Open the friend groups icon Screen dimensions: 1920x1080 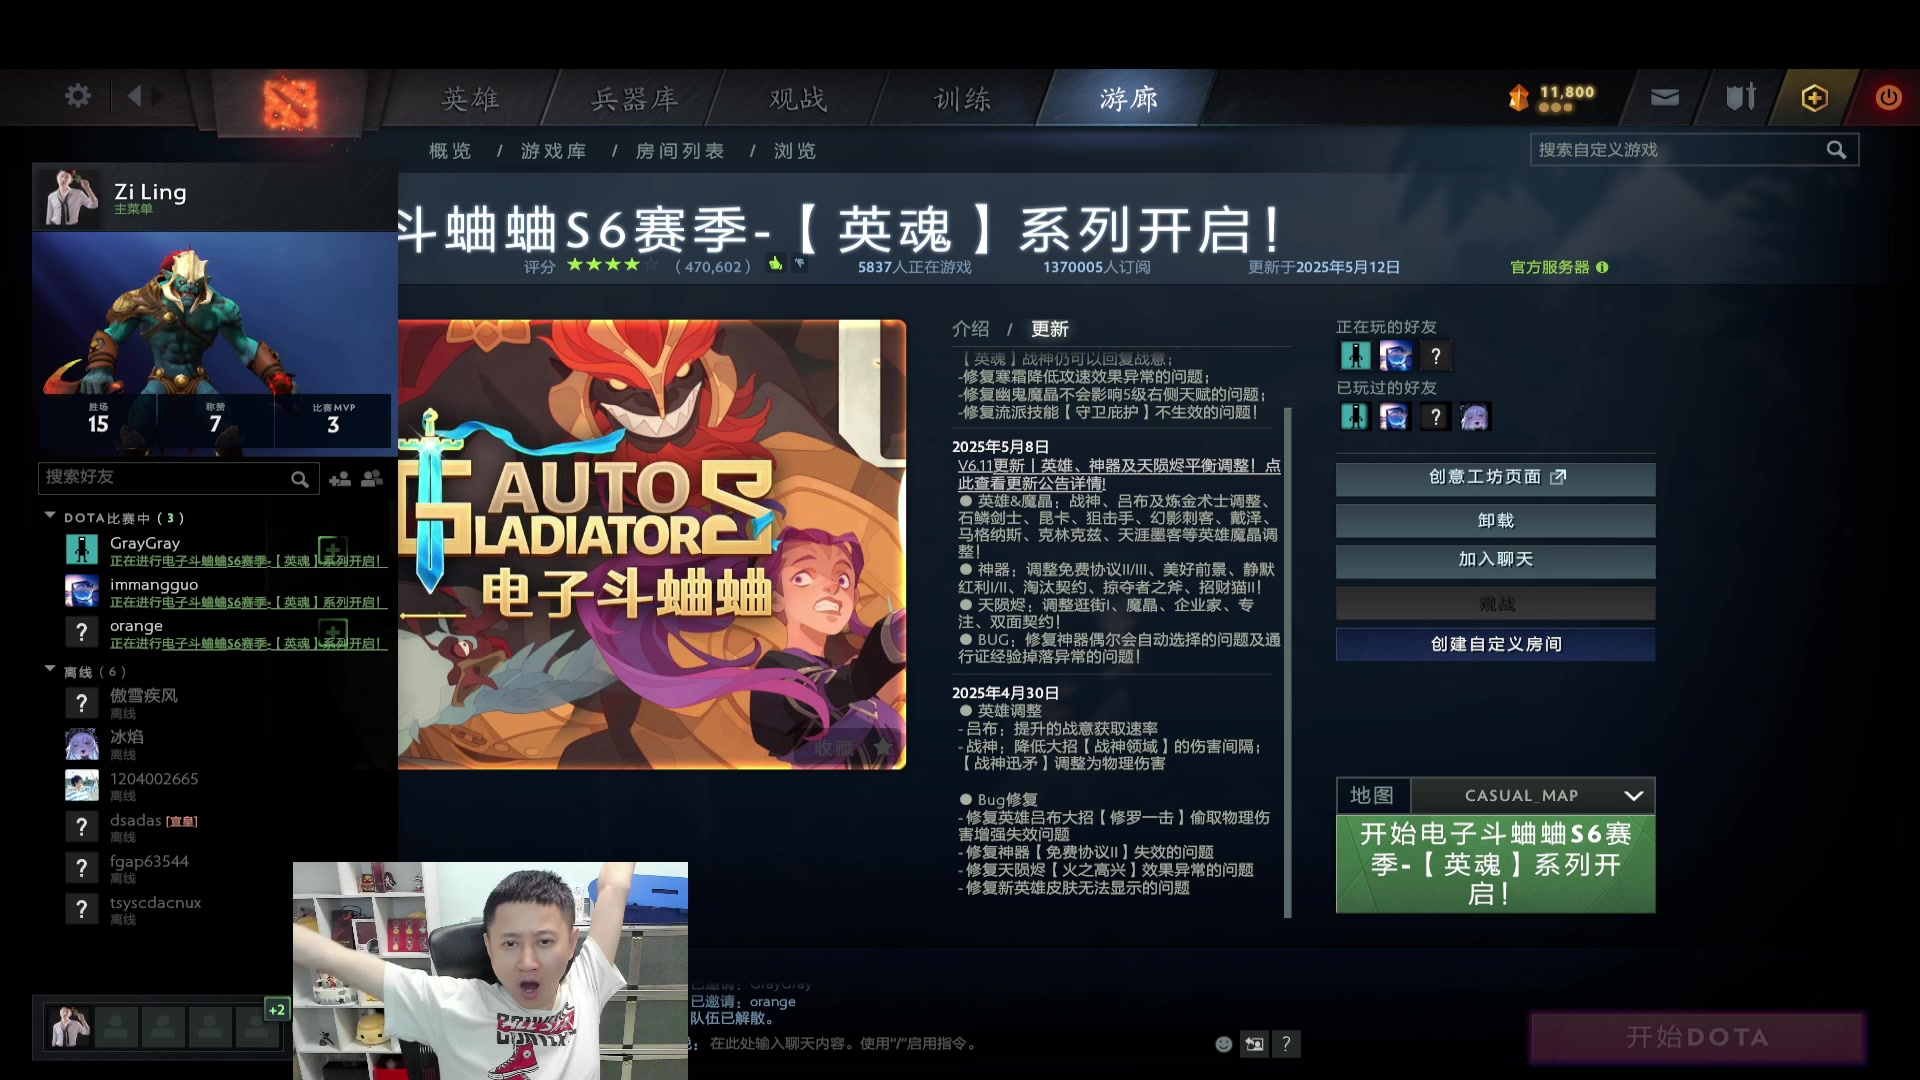click(x=372, y=479)
